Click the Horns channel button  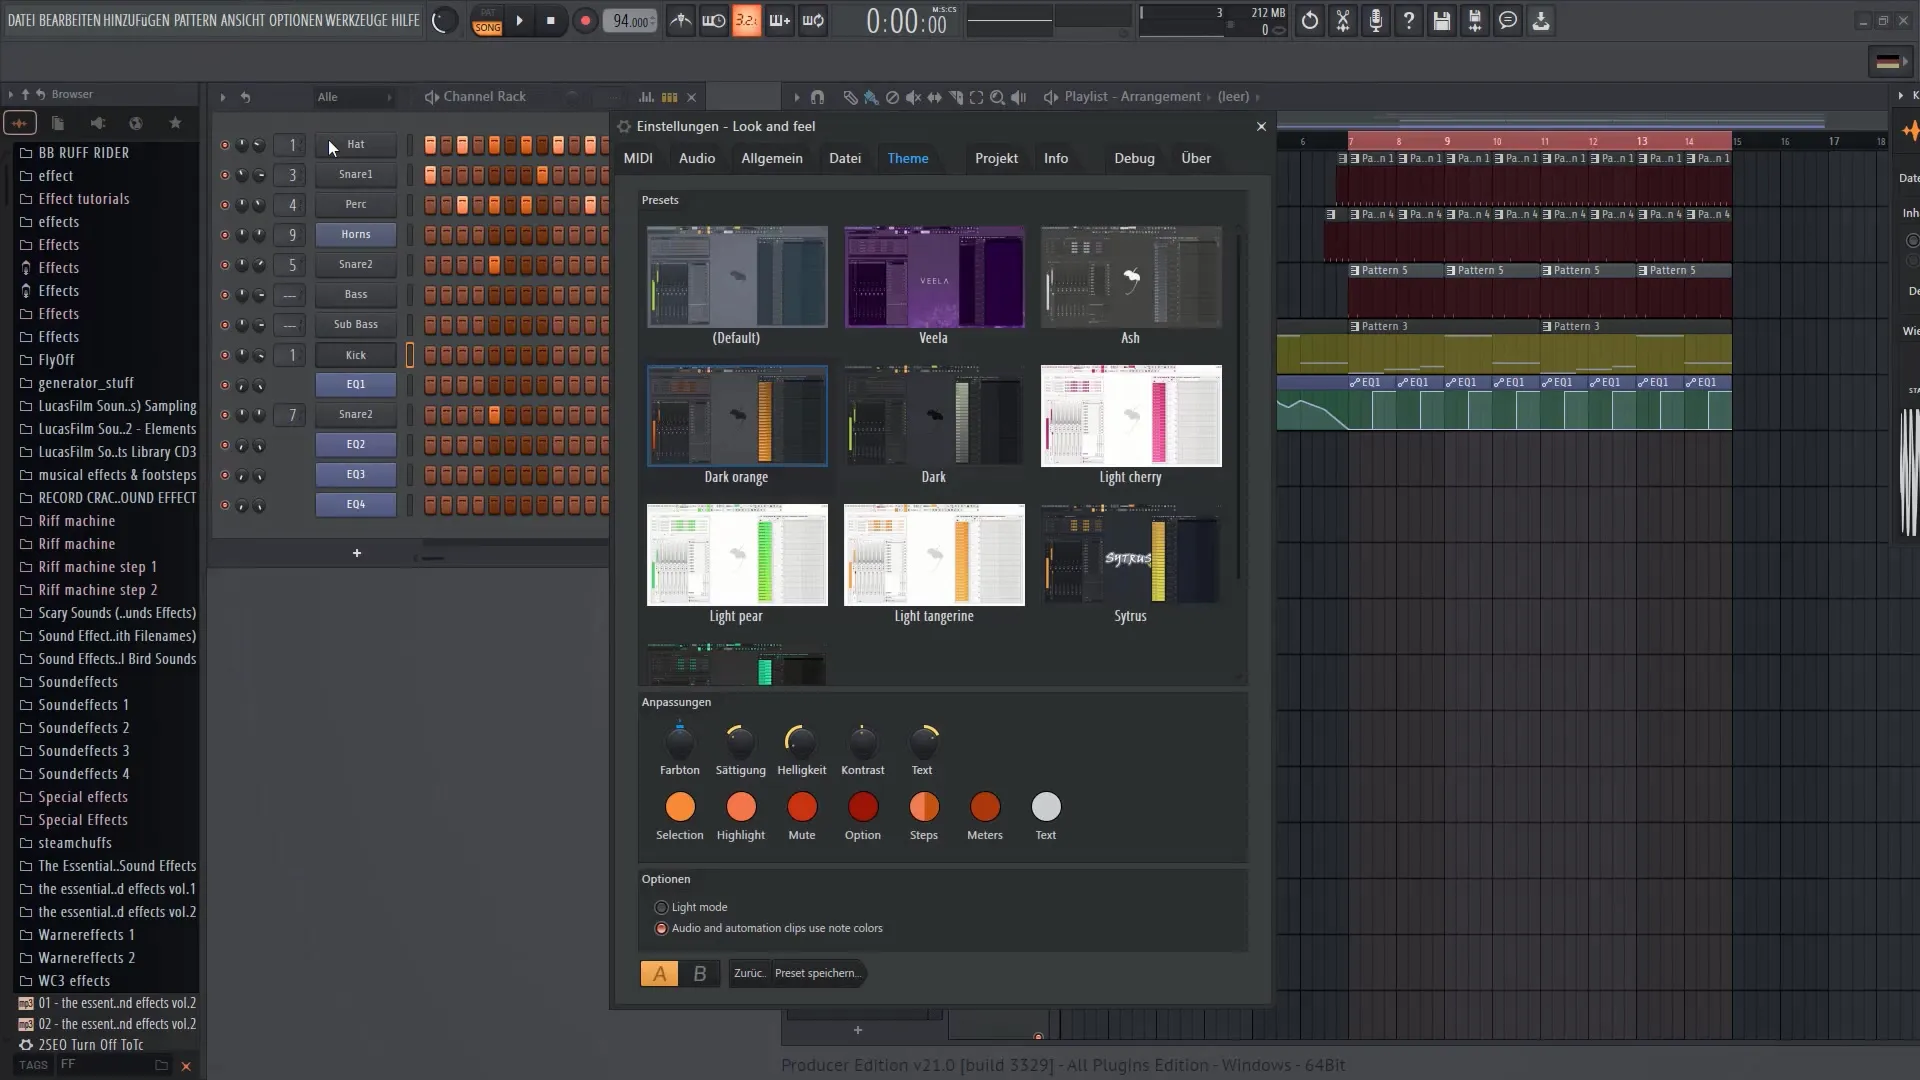click(356, 234)
